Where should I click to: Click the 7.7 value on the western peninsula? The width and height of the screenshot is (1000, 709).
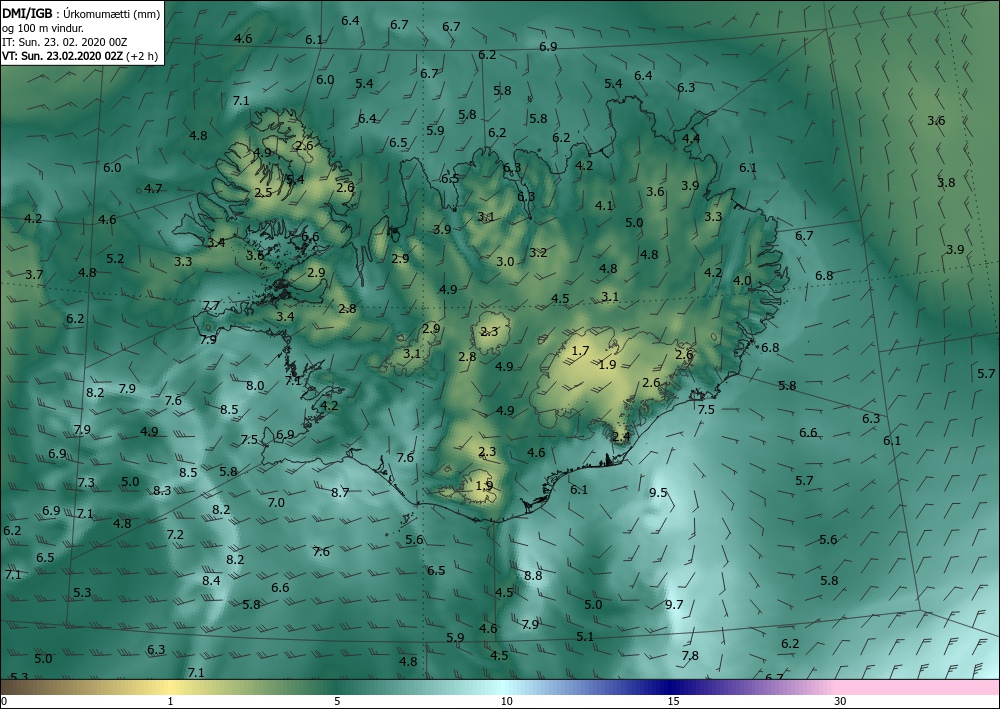[211, 305]
